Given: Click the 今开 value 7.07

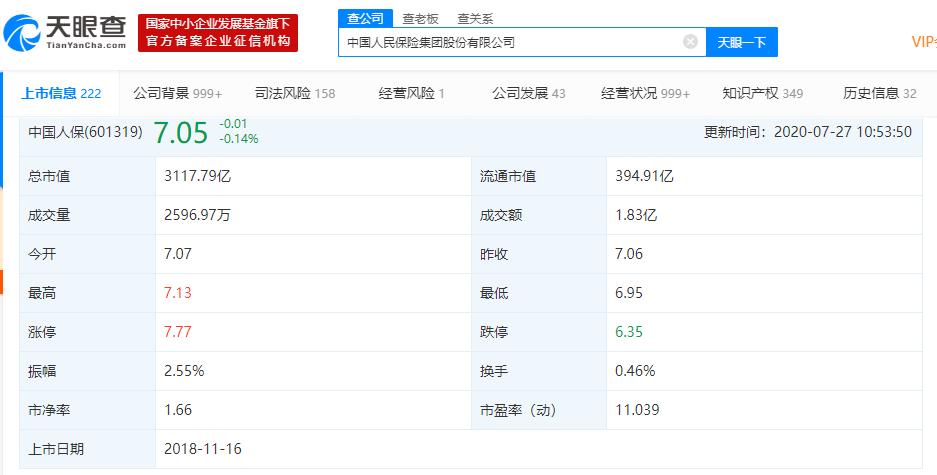Looking at the screenshot, I should tap(177, 254).
